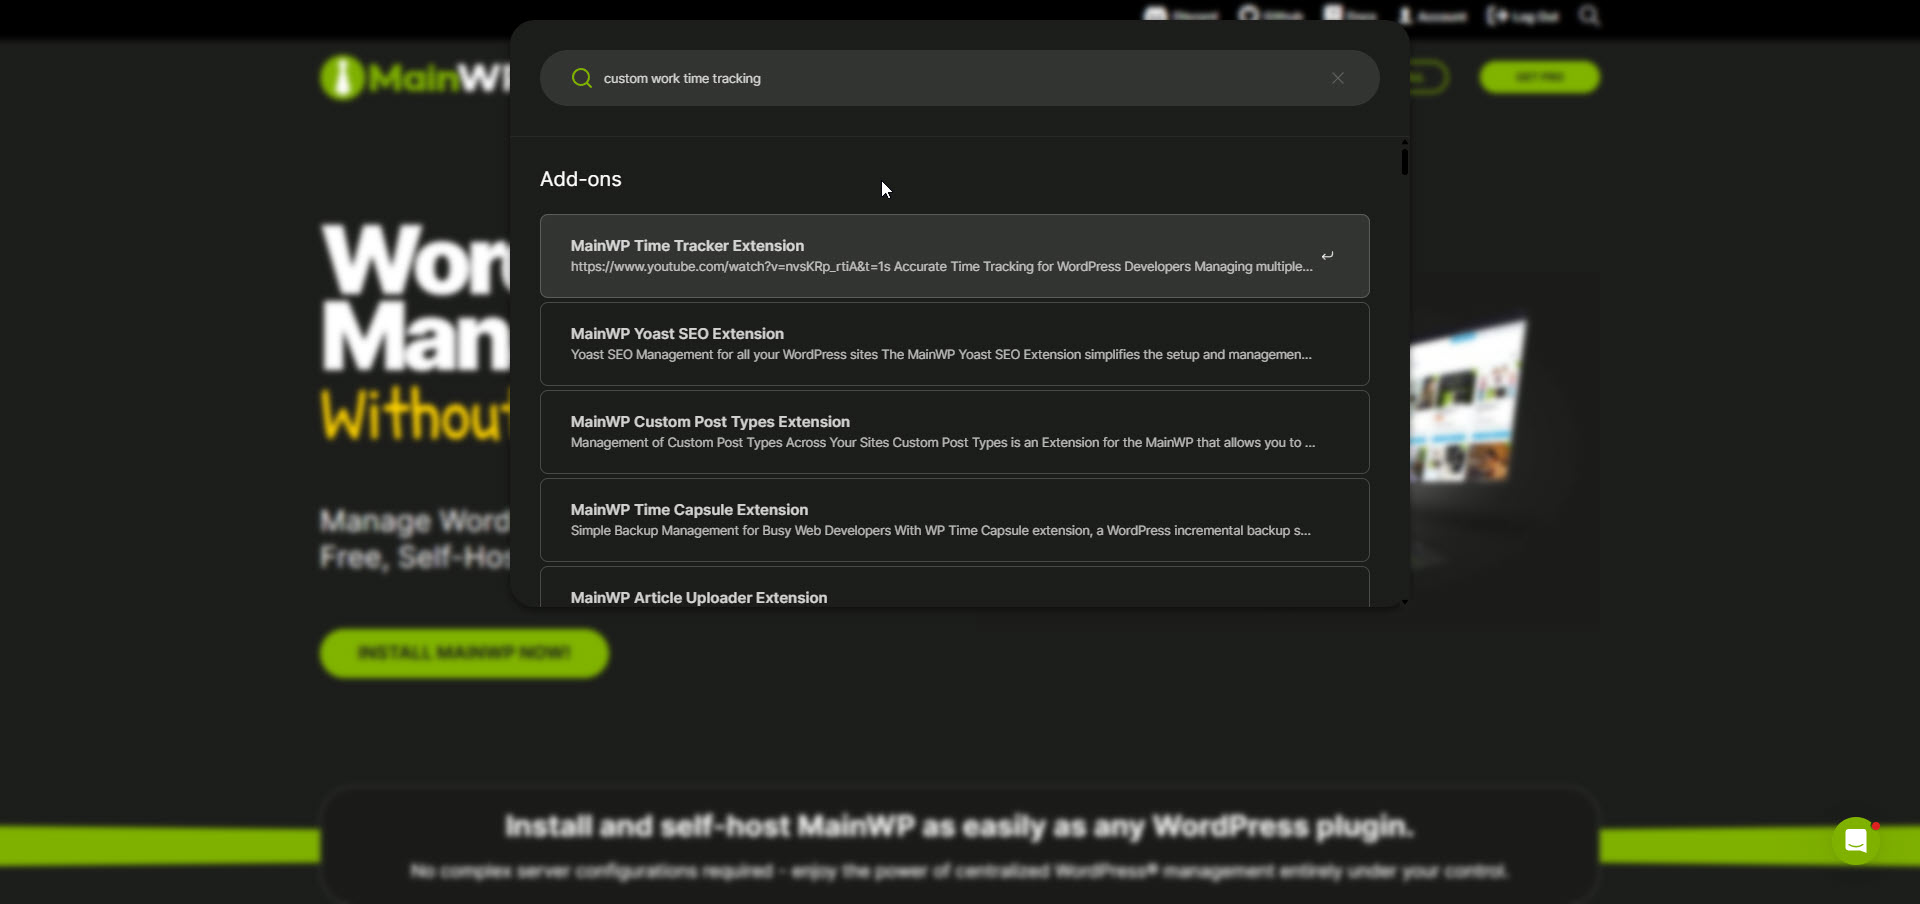Click the scrollbar up arrow in results
The width and height of the screenshot is (1920, 904).
(x=1405, y=142)
